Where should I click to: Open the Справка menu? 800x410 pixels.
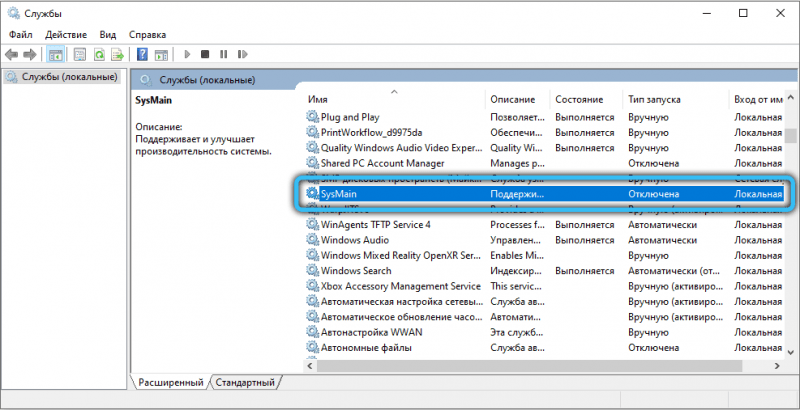pos(147,35)
